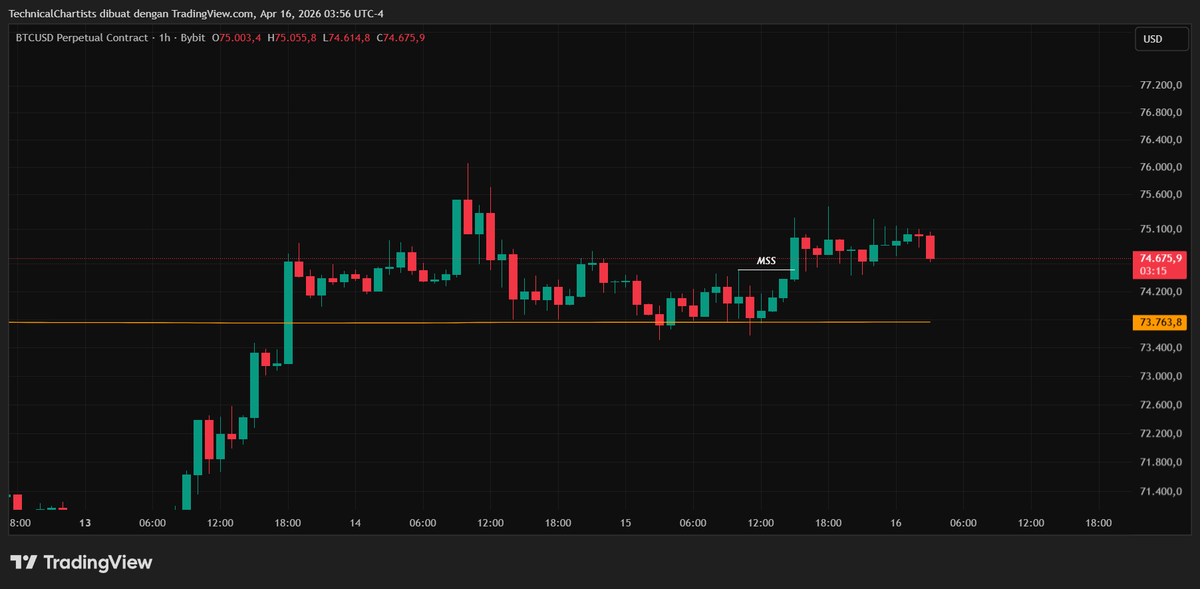Click the 77.200,0 price axis label
Image resolution: width=1200 pixels, height=589 pixels.
coord(1162,86)
